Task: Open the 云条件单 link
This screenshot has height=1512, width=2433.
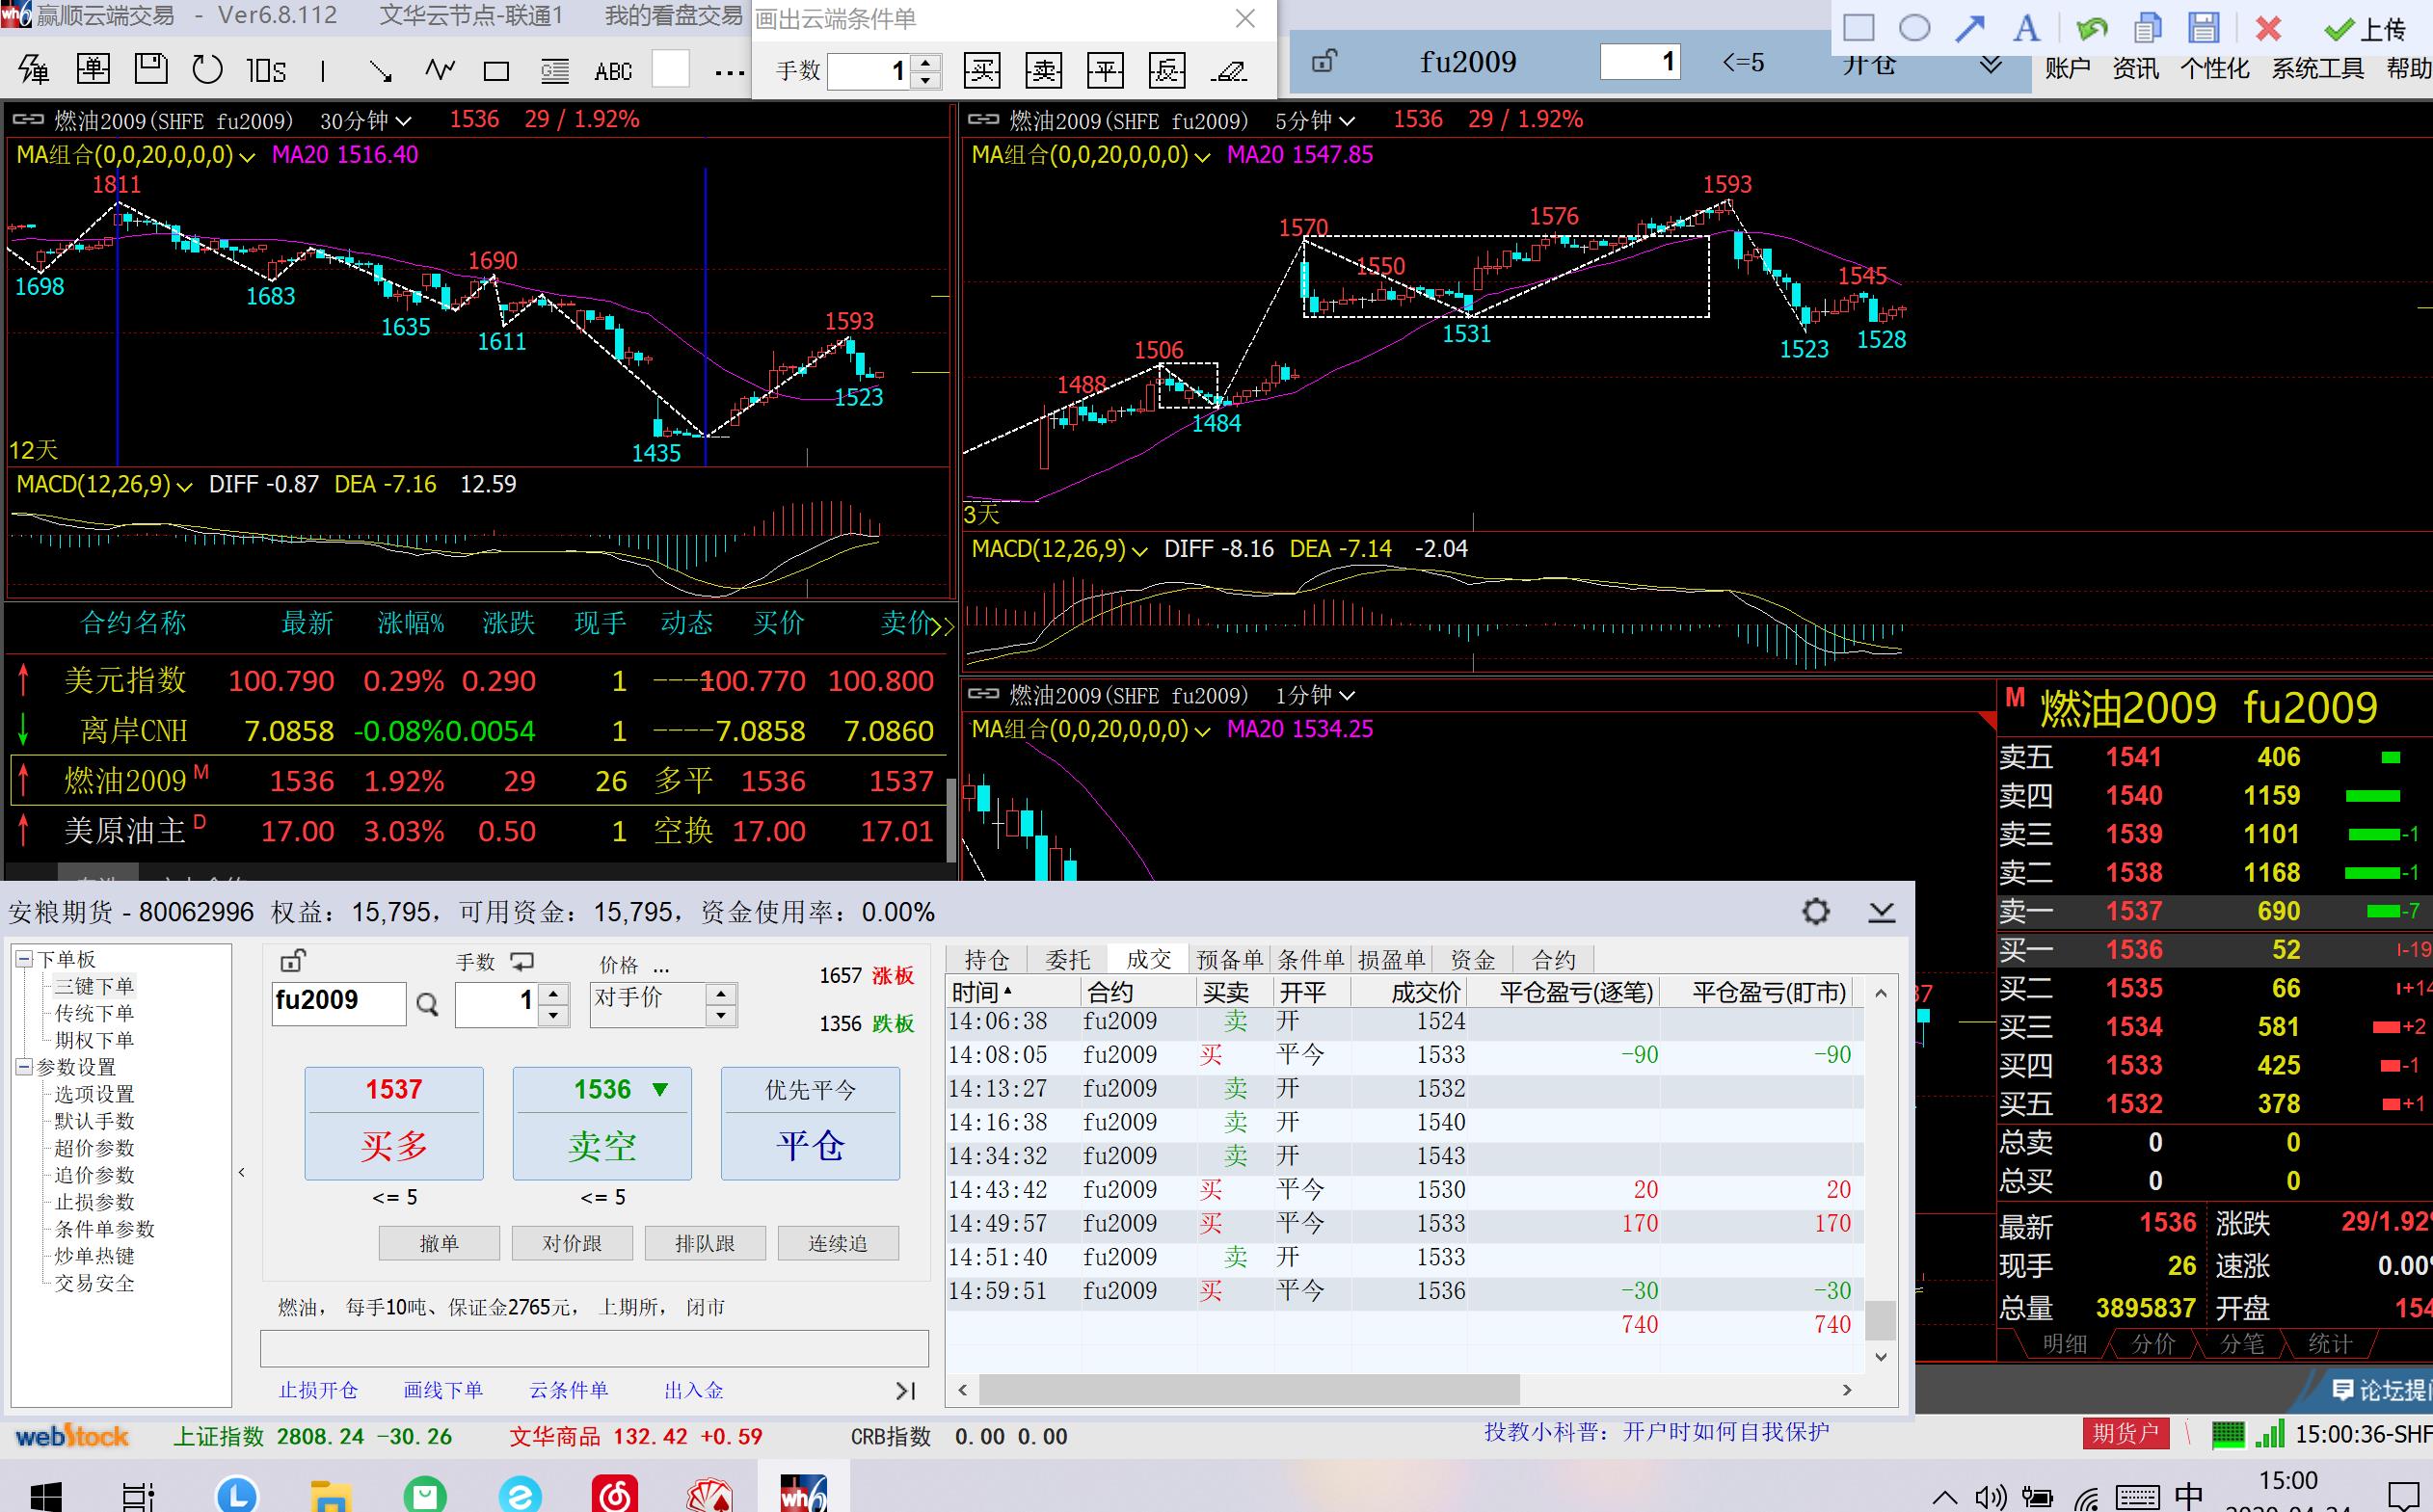Action: 568,1390
